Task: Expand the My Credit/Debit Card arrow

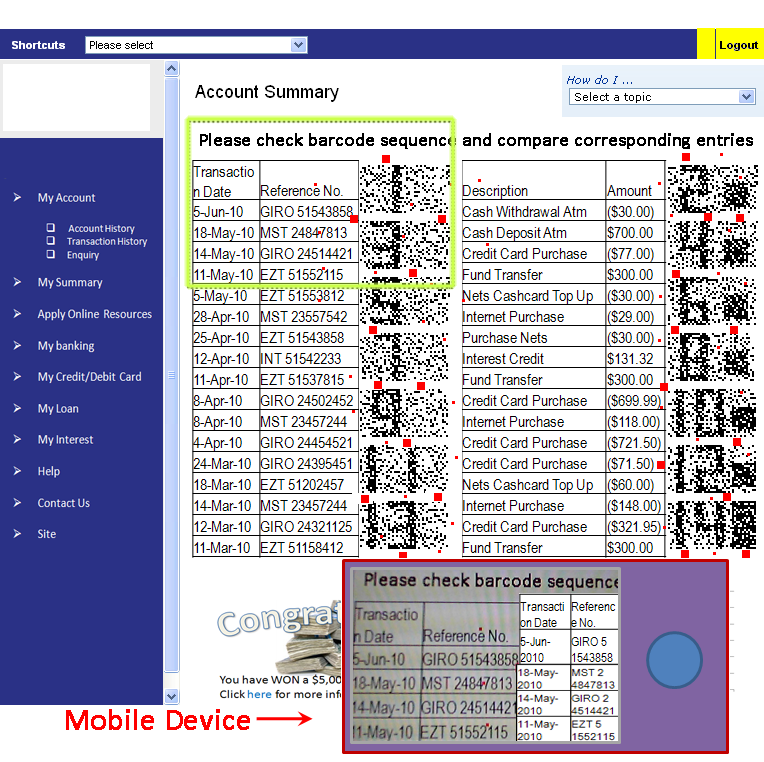Action: [x=17, y=377]
